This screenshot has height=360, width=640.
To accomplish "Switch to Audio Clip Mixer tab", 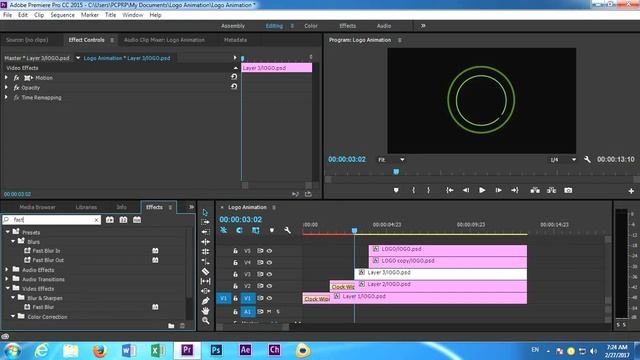I will tap(164, 40).
